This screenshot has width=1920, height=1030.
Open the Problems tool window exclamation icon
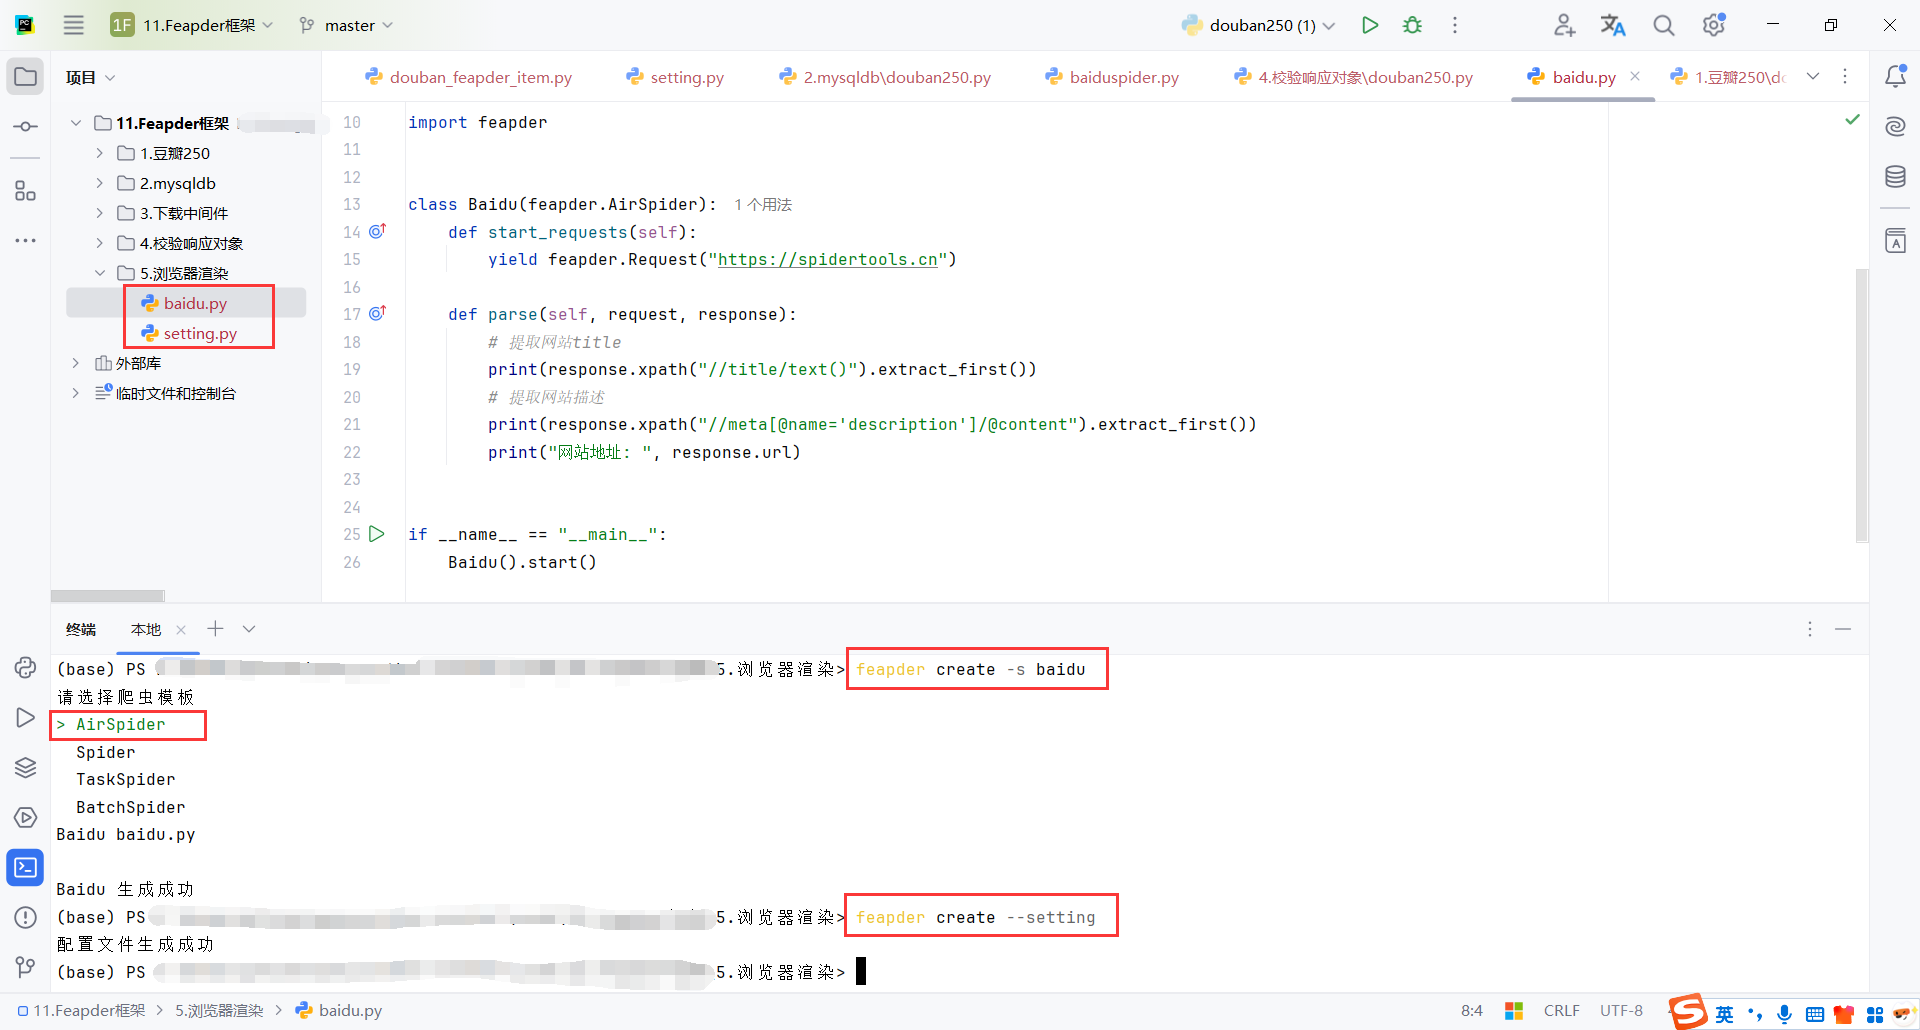[25, 917]
